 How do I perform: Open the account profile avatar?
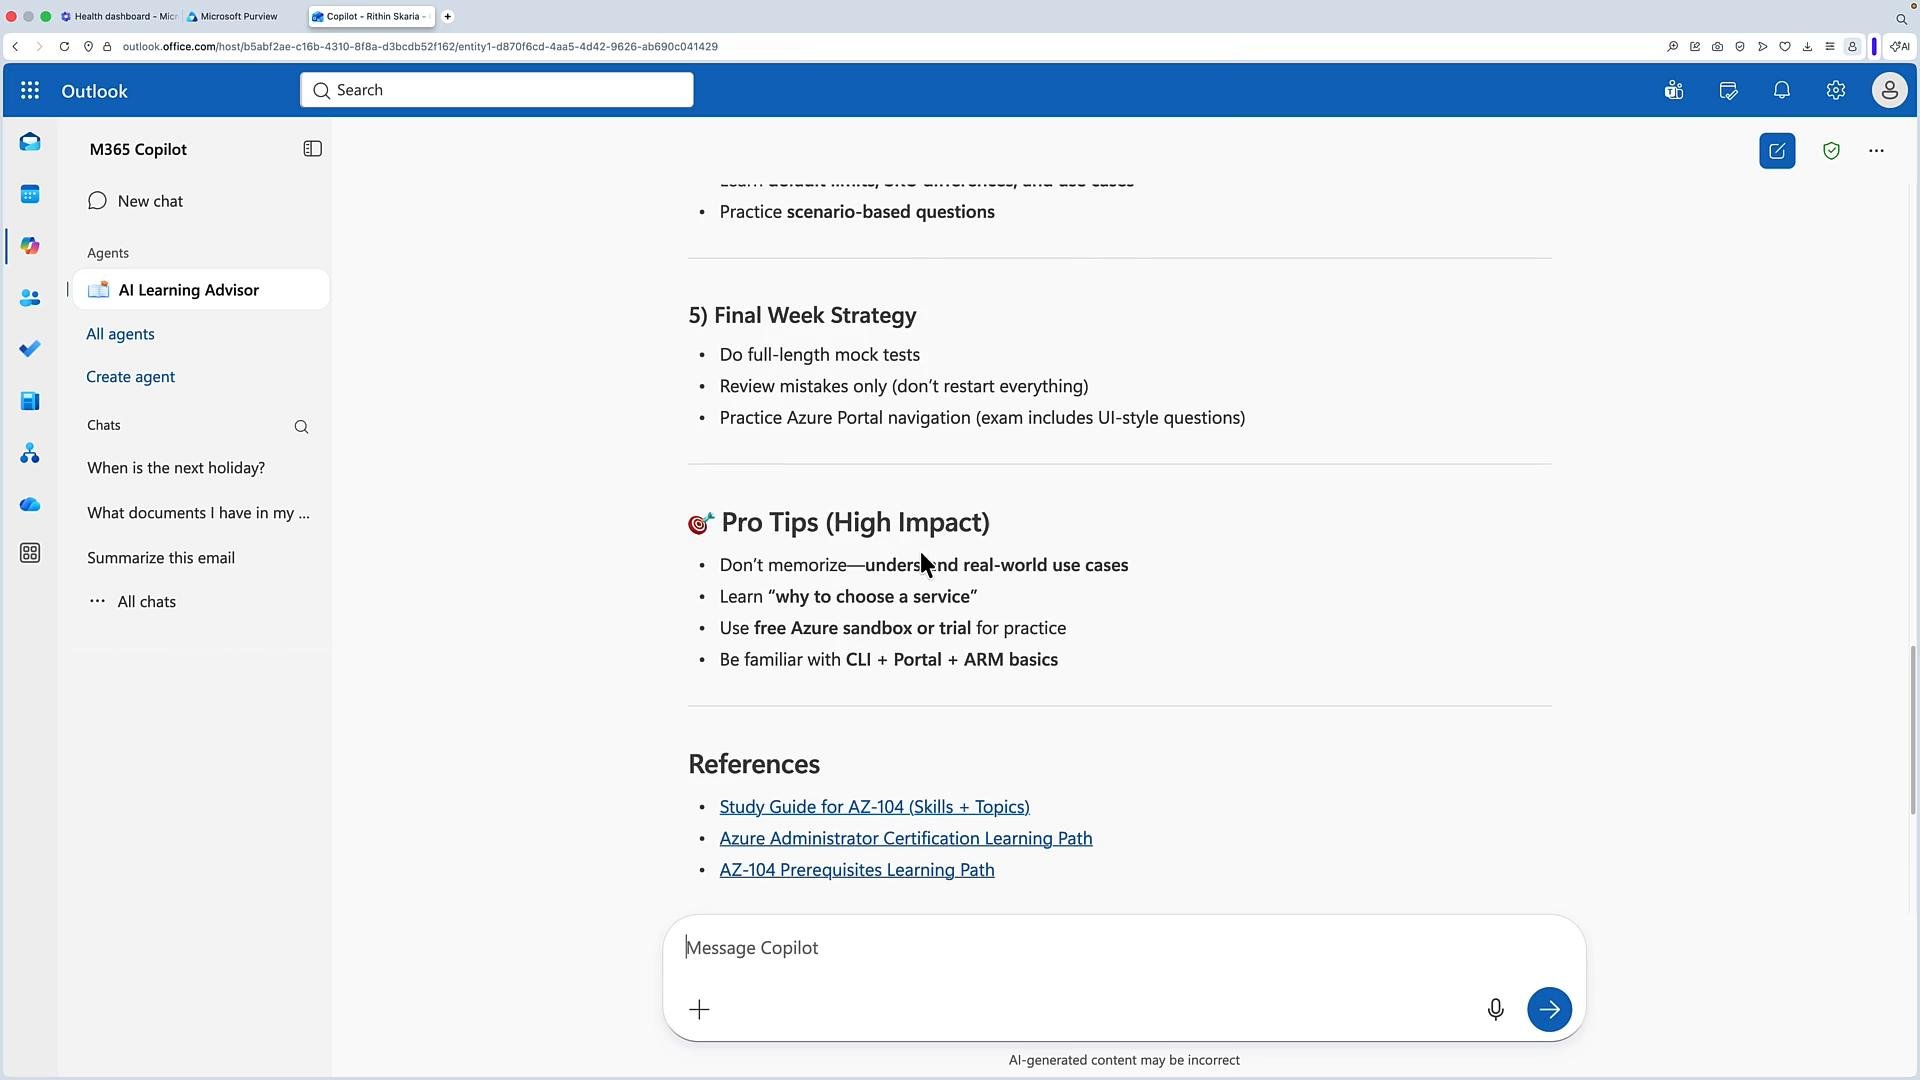click(x=1889, y=91)
